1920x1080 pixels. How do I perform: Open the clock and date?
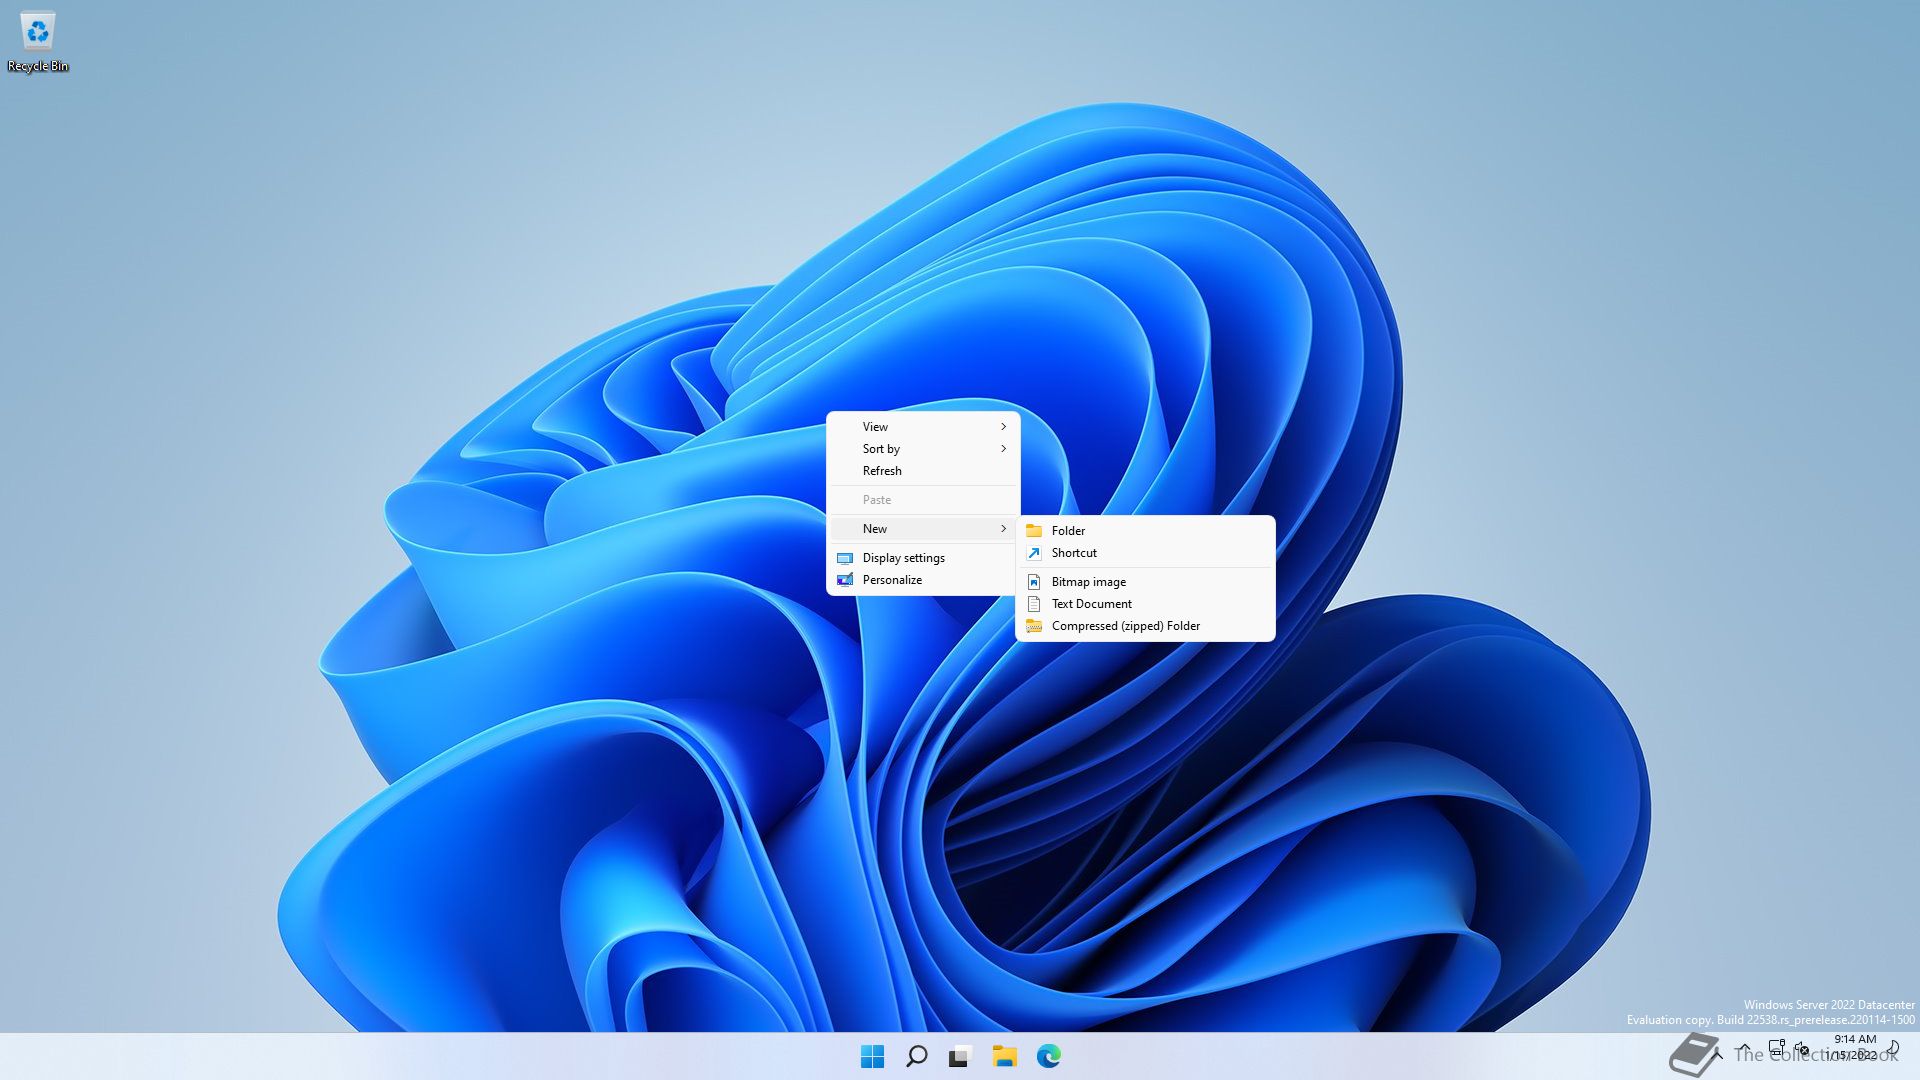point(1851,1047)
